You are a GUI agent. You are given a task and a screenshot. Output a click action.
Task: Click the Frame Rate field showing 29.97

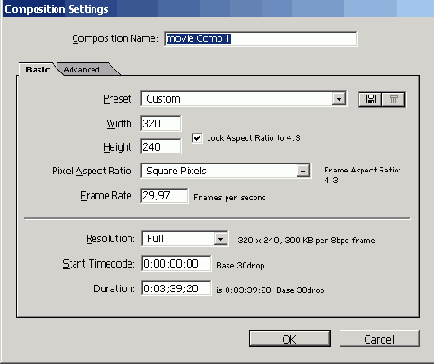click(164, 196)
